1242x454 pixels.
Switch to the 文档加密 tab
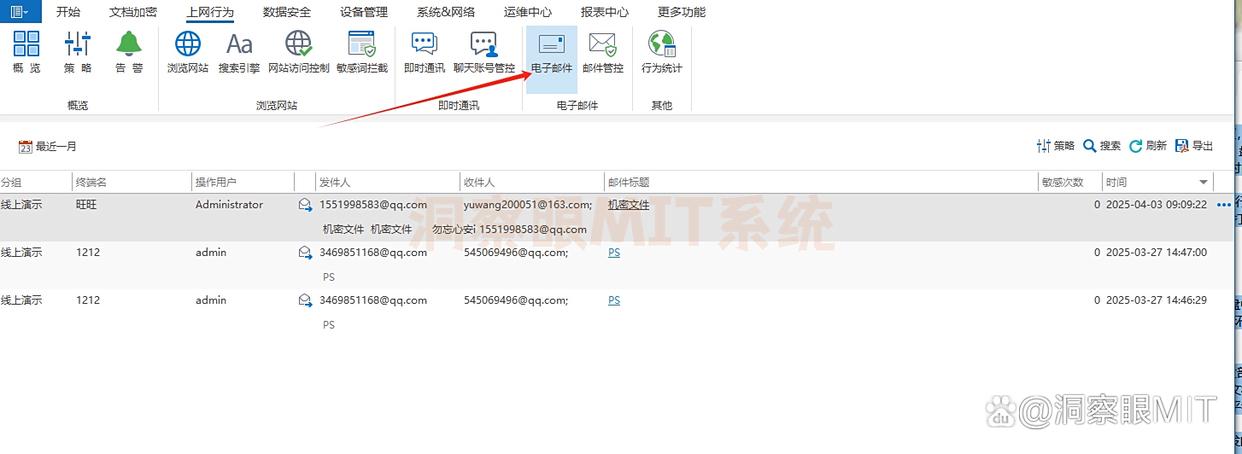pyautogui.click(x=133, y=12)
